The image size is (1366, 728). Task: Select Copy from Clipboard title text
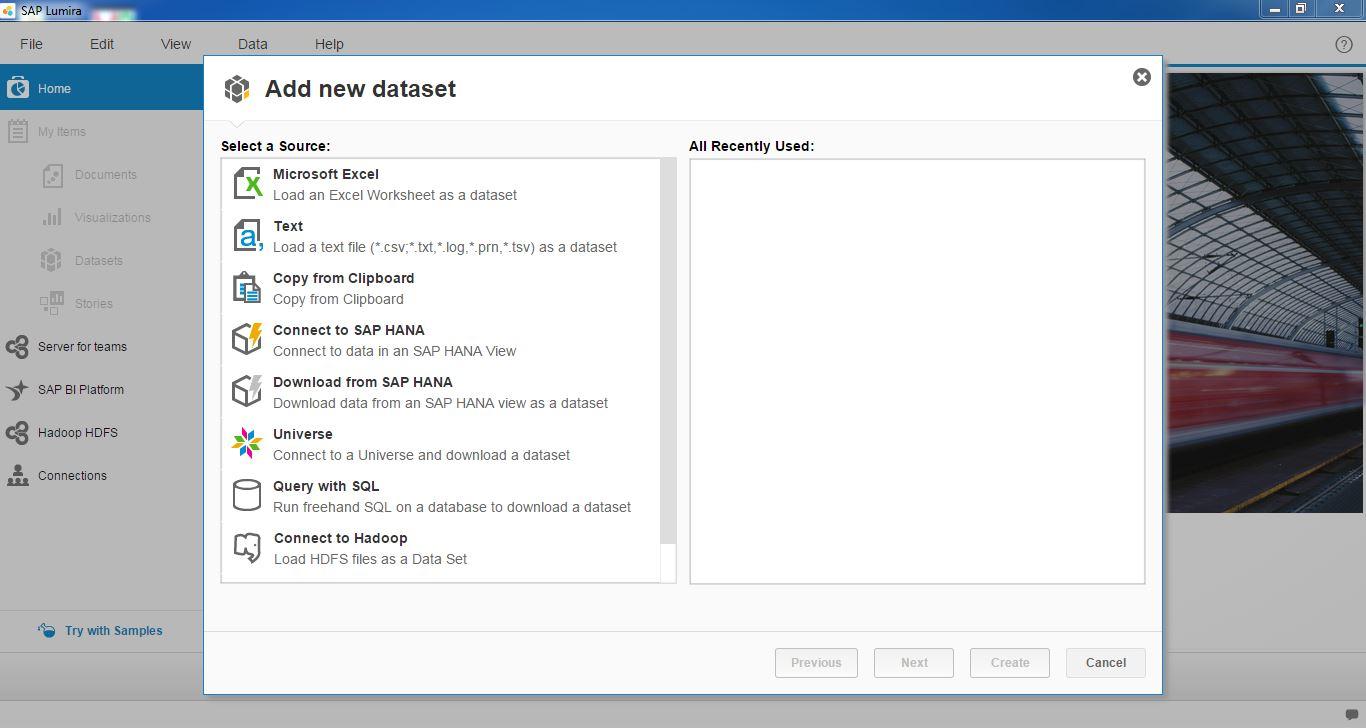343,278
